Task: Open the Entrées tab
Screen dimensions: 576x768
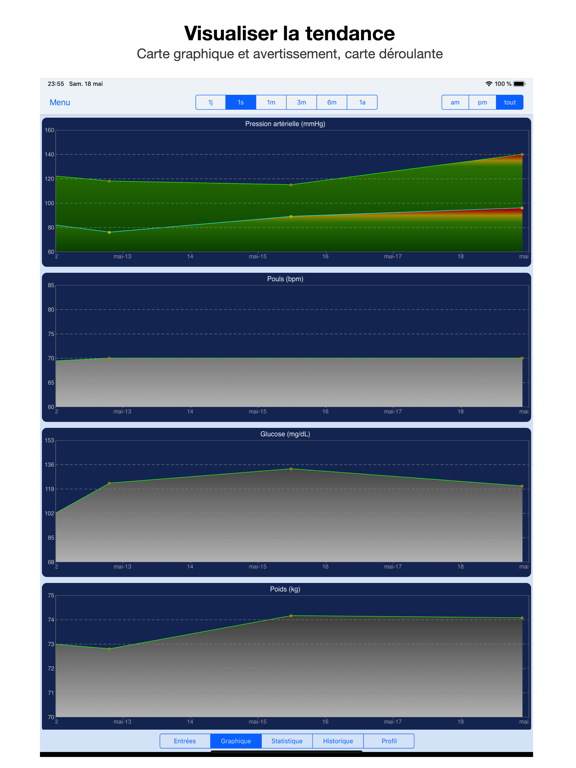Action: click(185, 741)
